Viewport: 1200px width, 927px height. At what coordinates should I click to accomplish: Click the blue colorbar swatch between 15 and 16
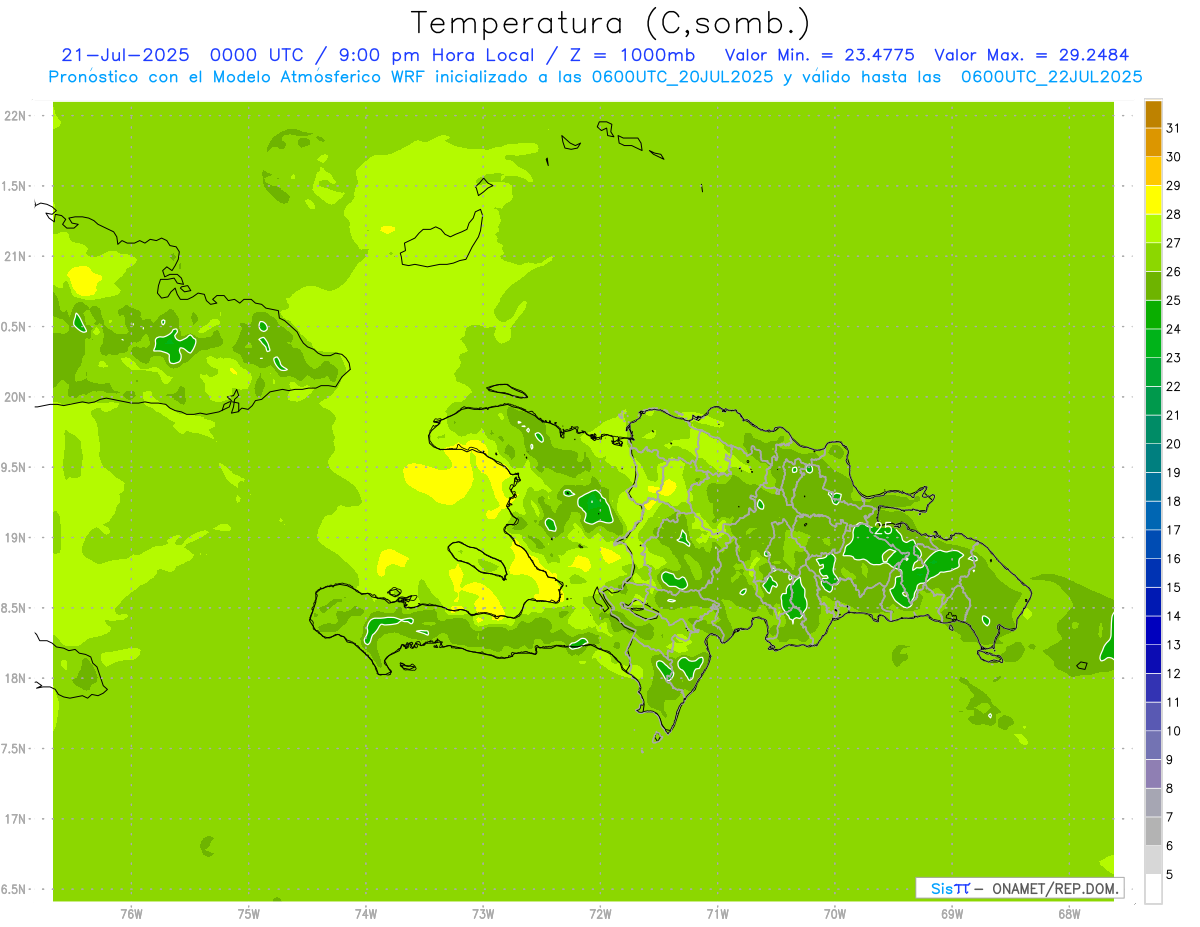coord(1153,574)
